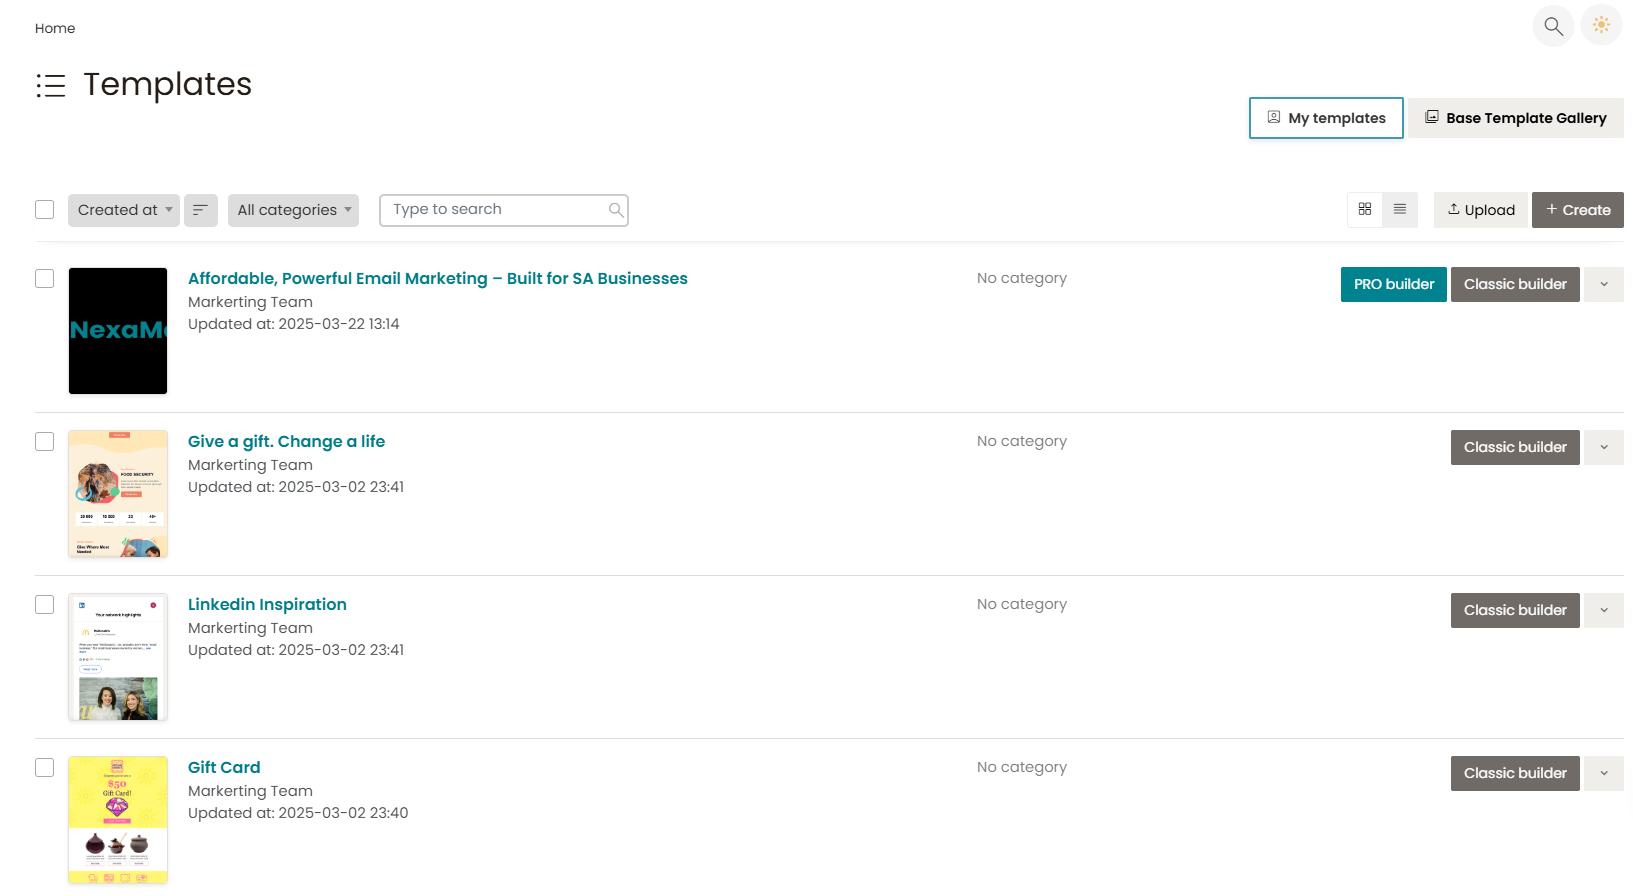Open Affordable, Powerful Email Marketing template title
Viewport: 1633px width, 896px height.
coord(438,278)
